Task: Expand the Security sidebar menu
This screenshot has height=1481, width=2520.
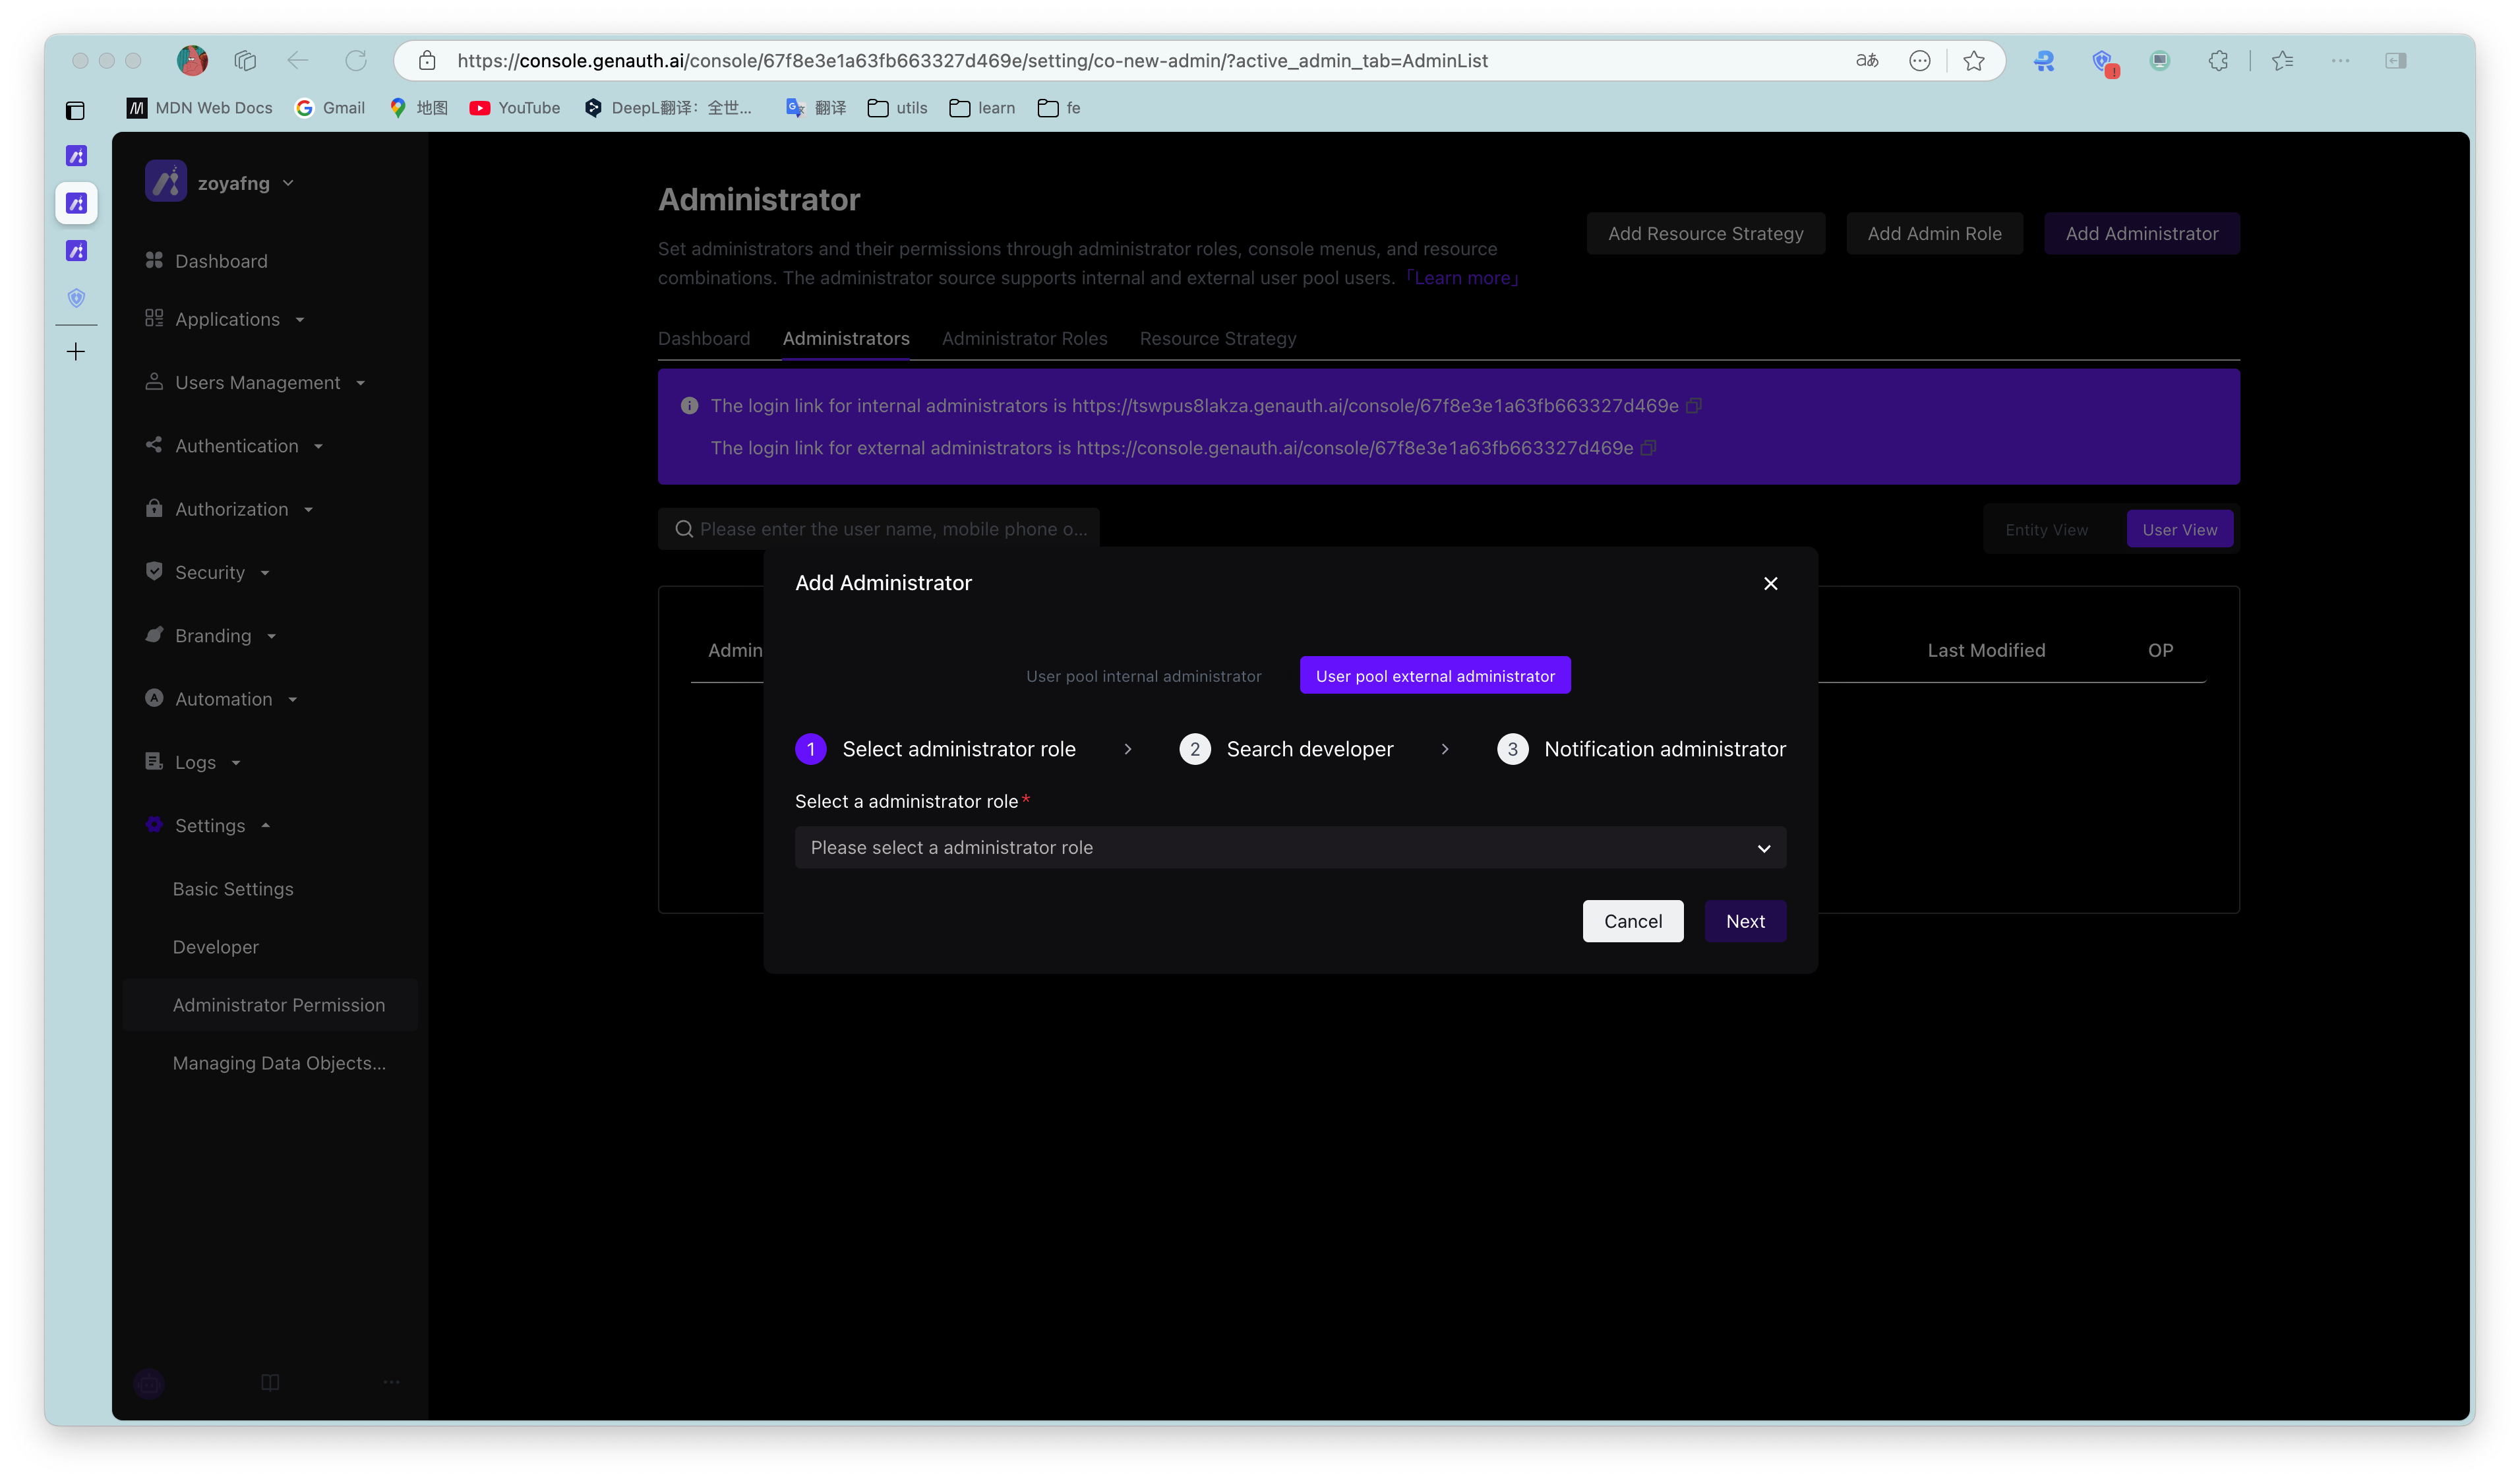Action: point(209,572)
